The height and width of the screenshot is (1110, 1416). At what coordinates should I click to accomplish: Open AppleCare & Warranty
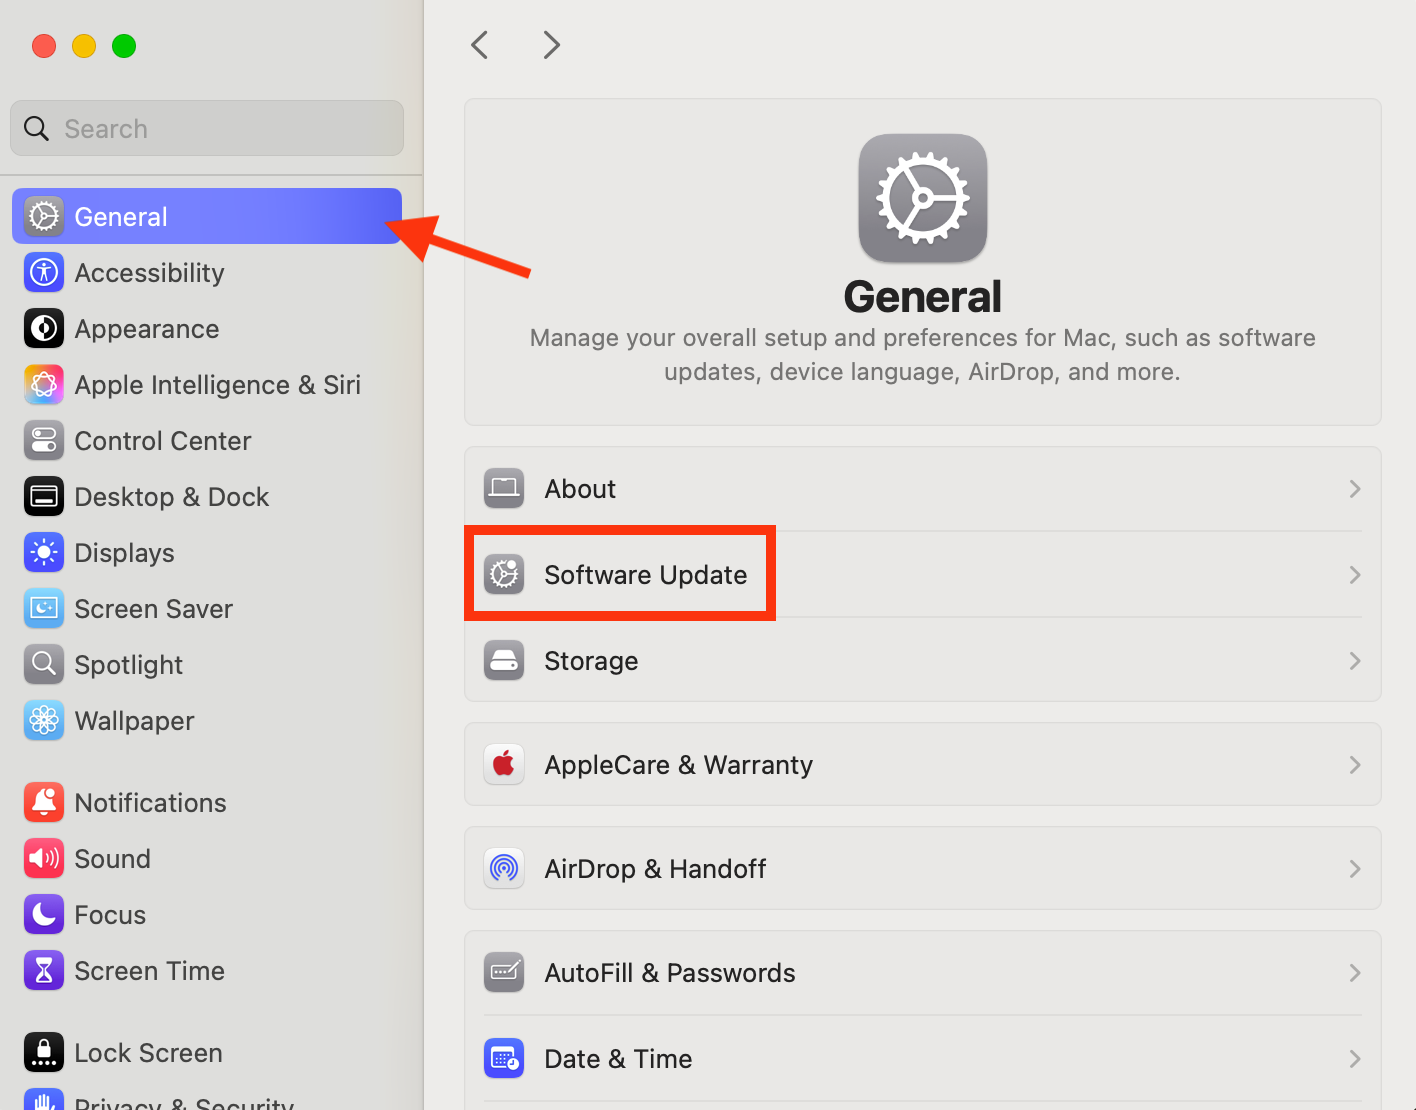click(678, 764)
